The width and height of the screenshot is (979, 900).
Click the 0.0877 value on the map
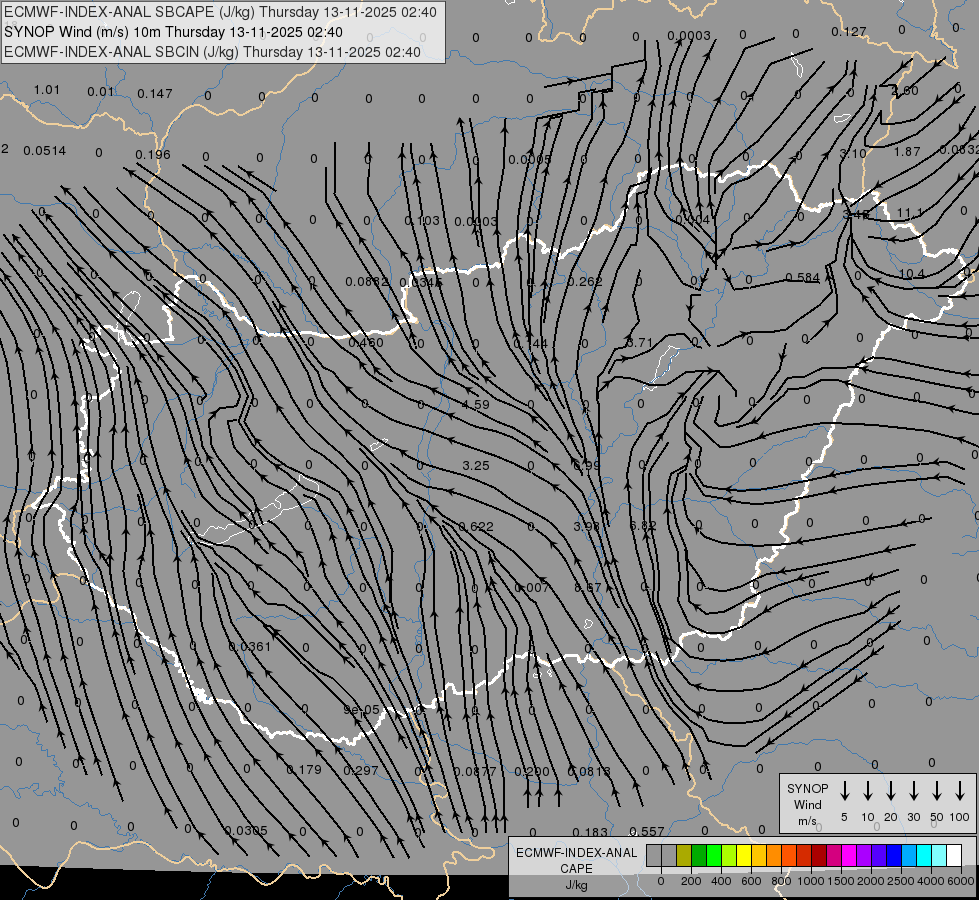475,772
